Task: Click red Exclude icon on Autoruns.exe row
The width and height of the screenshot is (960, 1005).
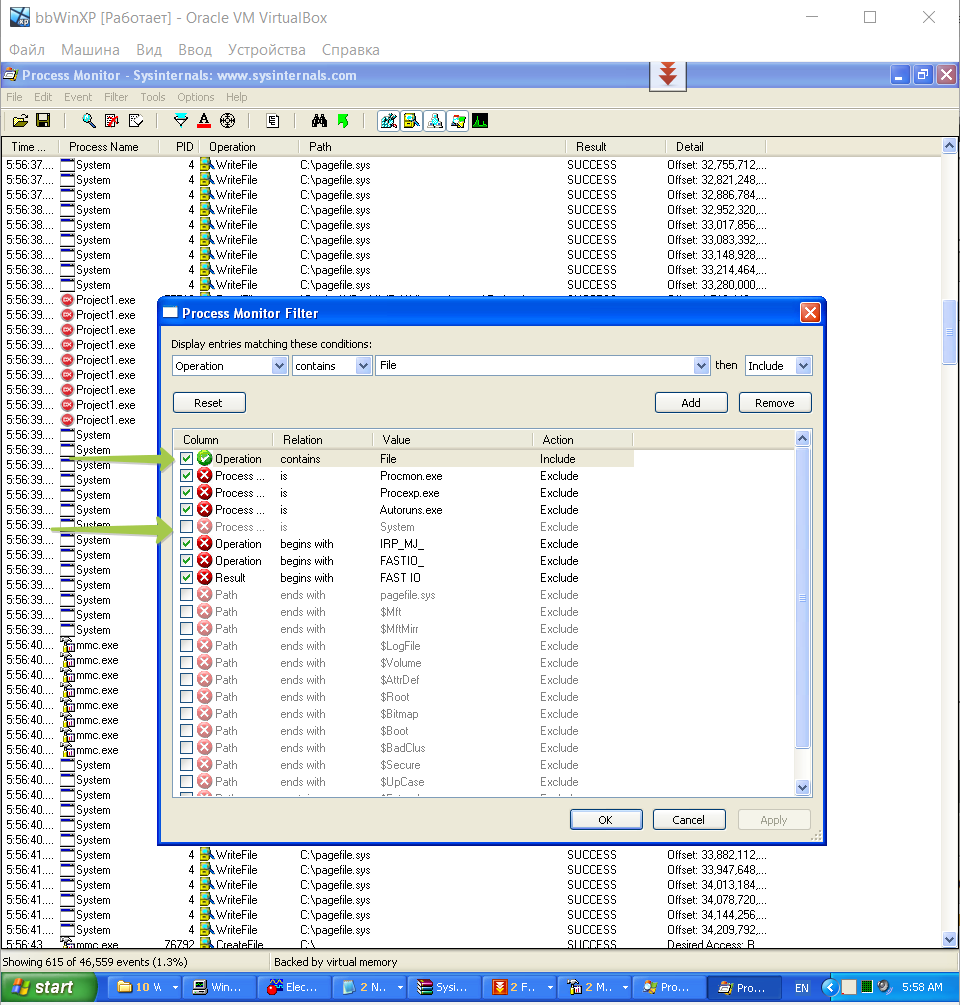Action: 204,510
